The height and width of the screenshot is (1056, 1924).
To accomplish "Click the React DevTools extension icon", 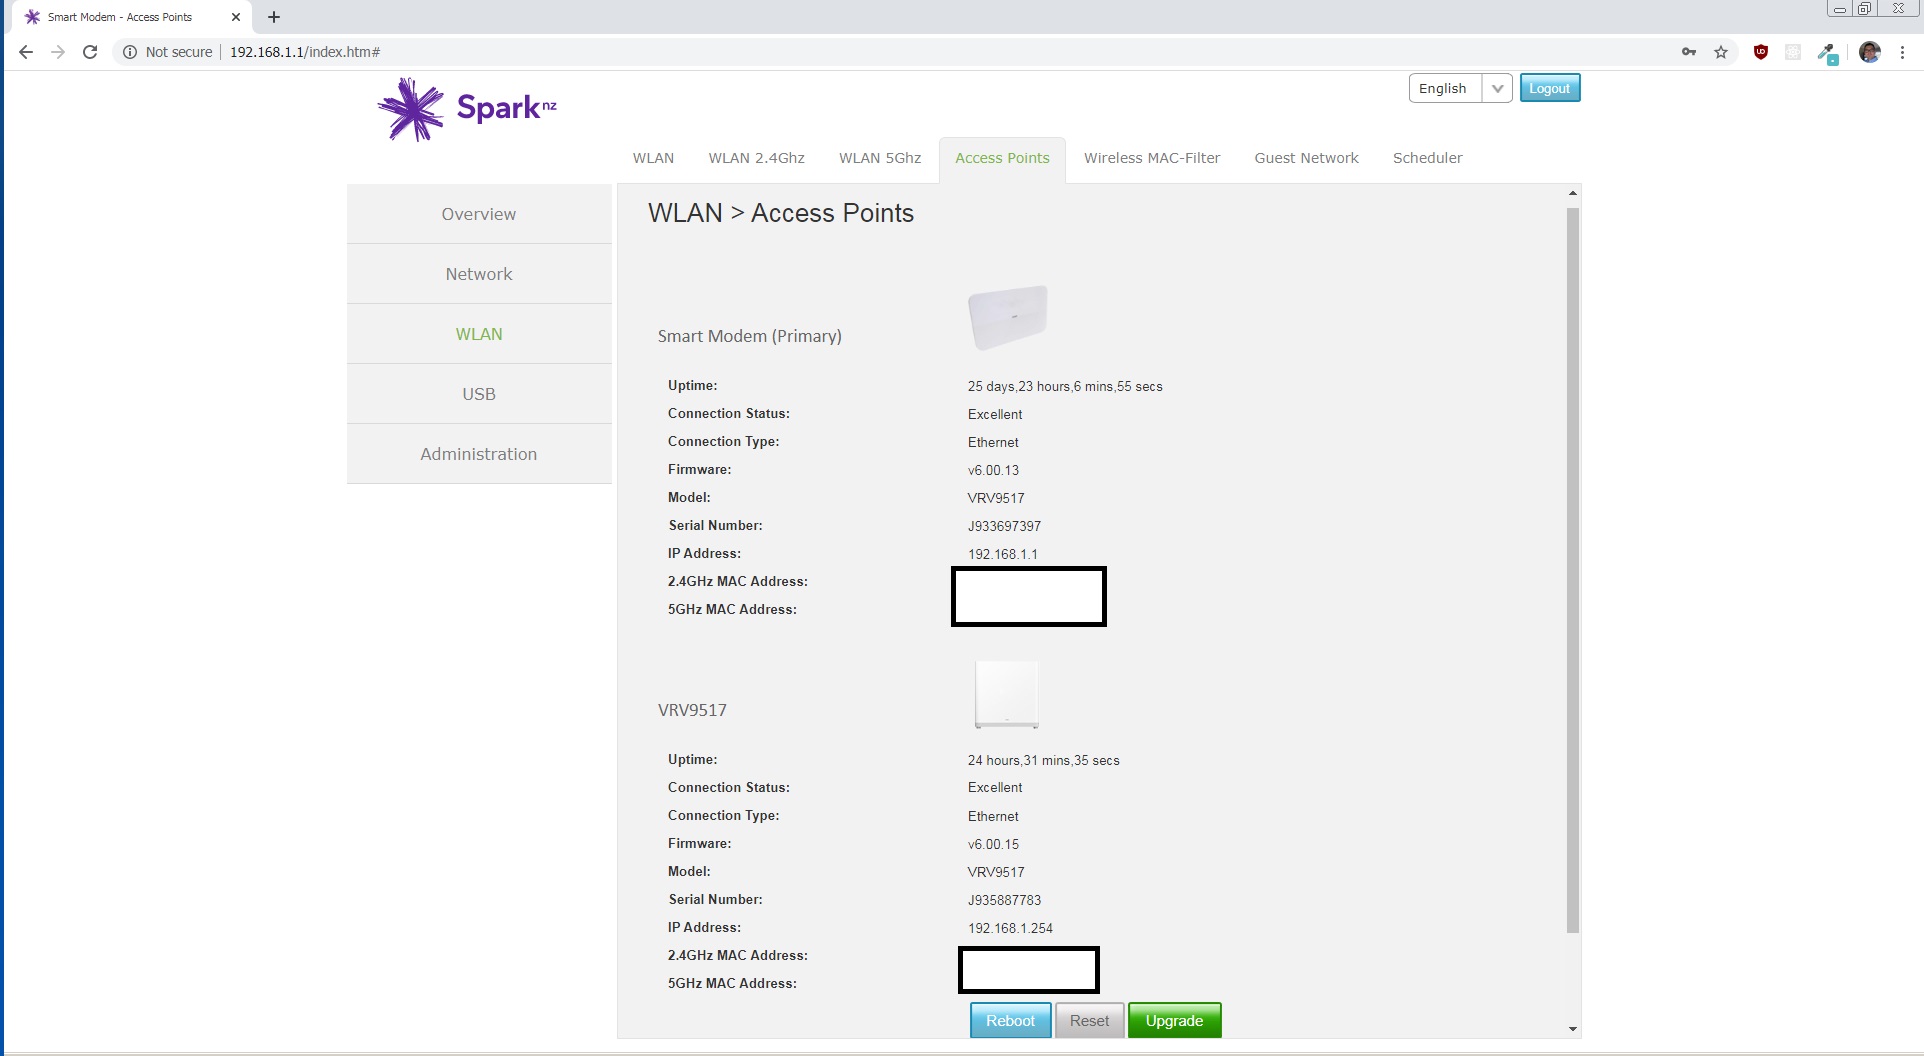I will point(1793,52).
